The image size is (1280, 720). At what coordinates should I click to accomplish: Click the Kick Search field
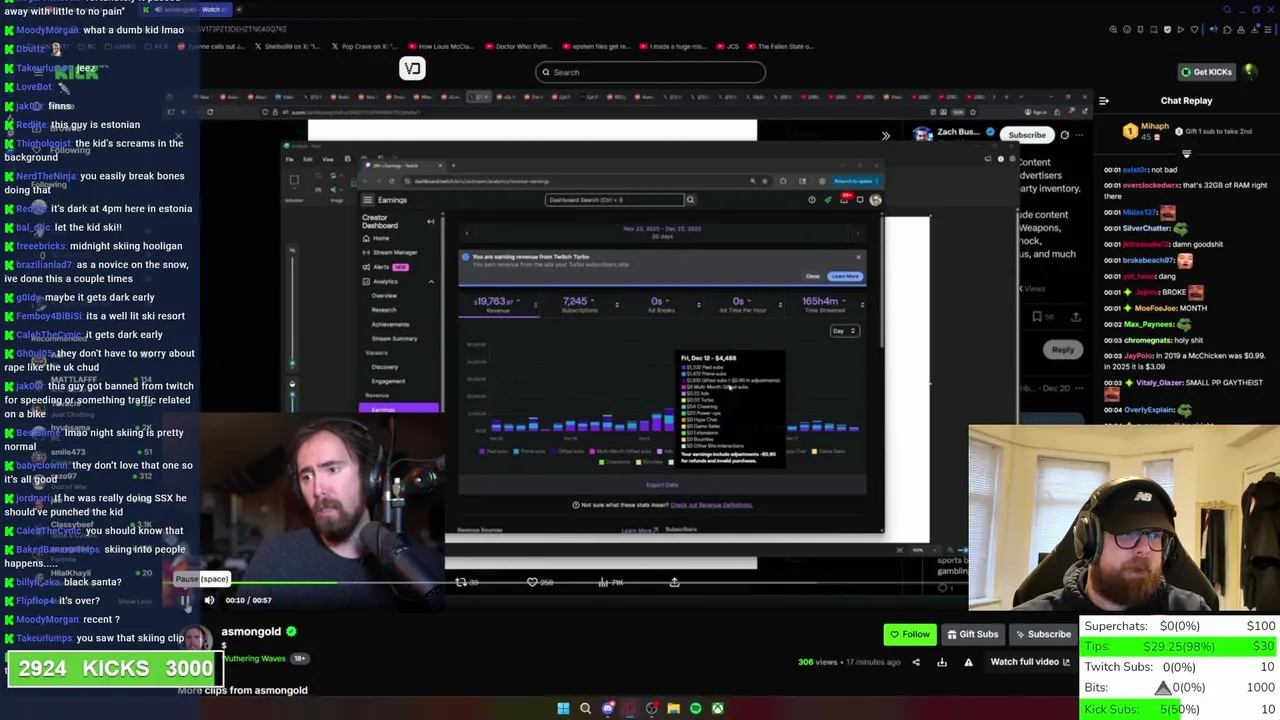pyautogui.click(x=650, y=72)
